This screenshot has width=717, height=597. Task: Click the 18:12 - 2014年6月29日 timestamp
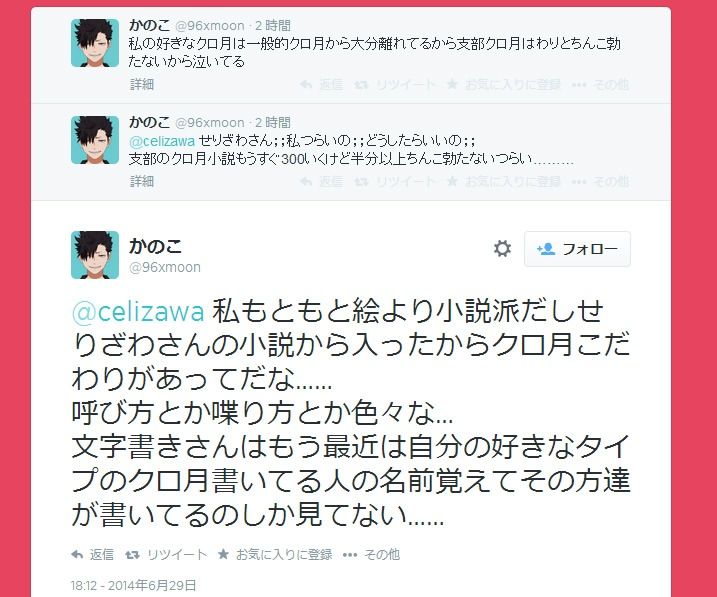(x=133, y=585)
